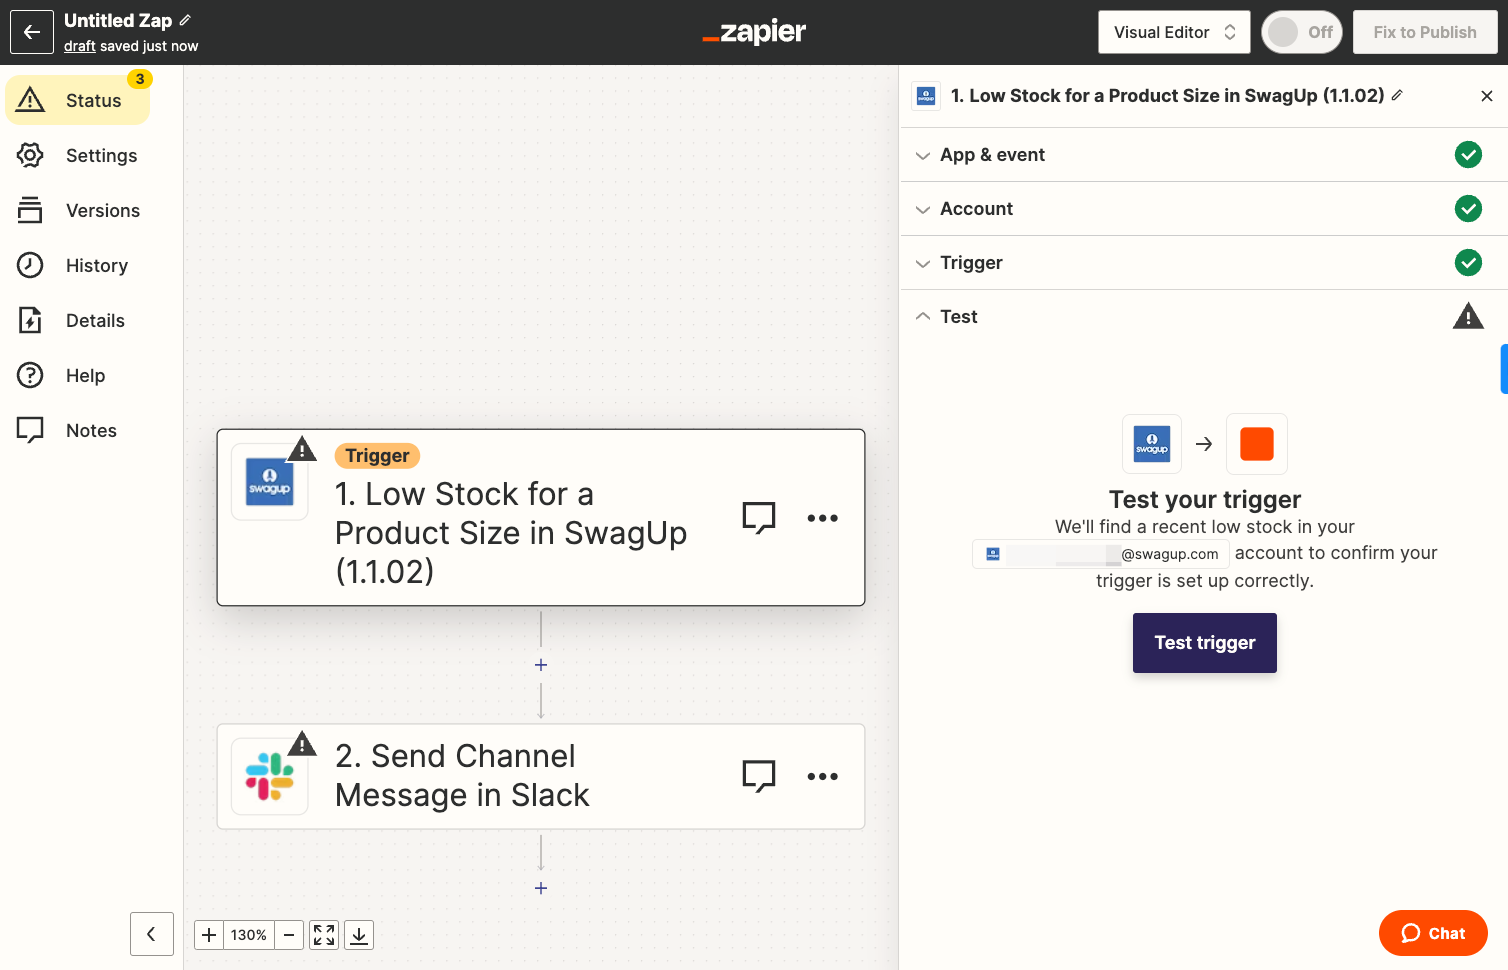Open three-dots menu on Slack step

pyautogui.click(x=822, y=776)
